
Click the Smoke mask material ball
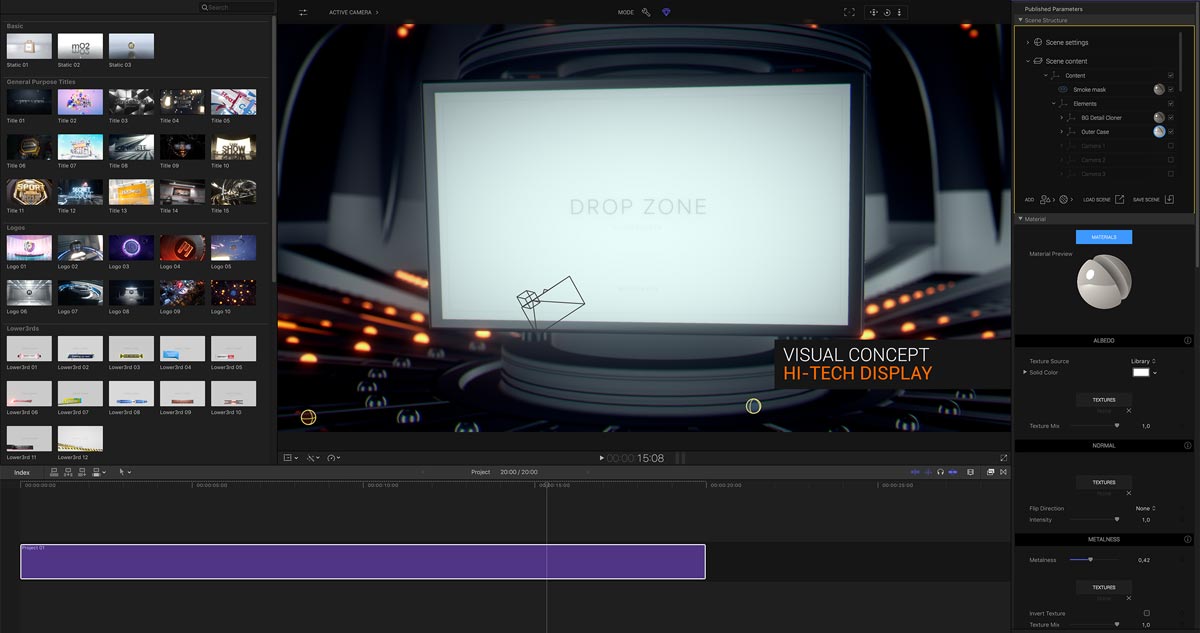tap(1159, 89)
